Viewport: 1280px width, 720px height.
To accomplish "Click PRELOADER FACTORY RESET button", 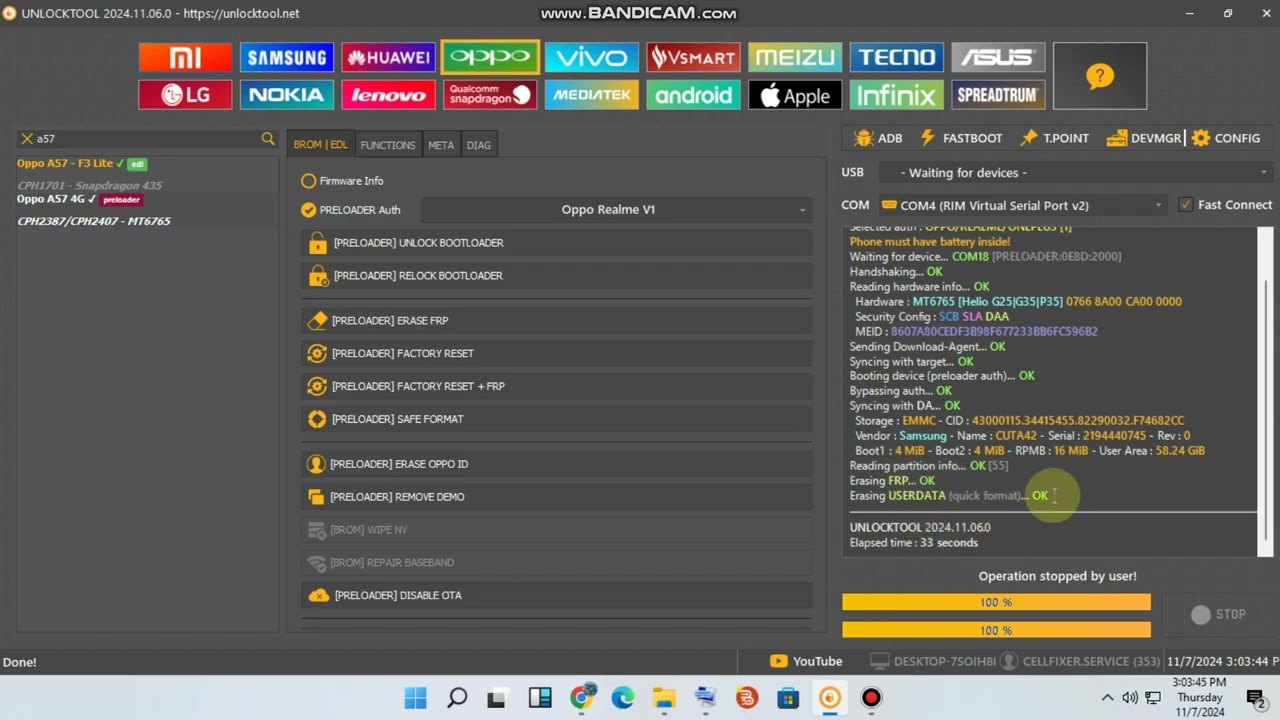I will 557,354.
